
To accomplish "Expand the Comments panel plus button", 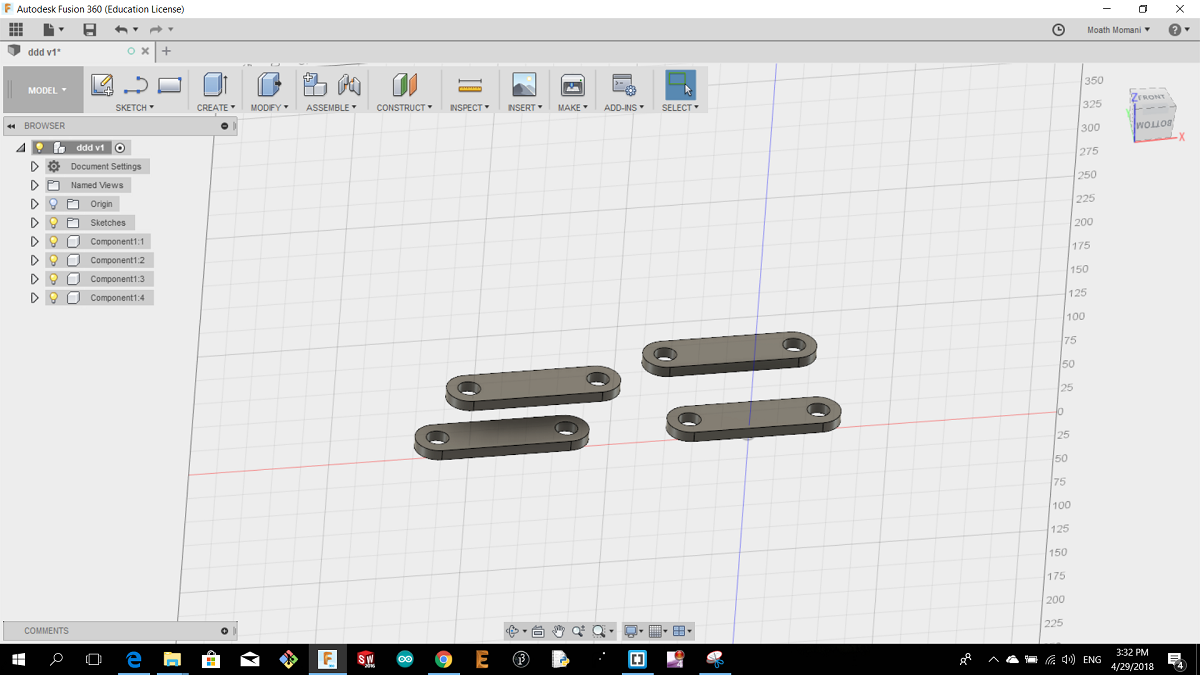I will pos(225,631).
